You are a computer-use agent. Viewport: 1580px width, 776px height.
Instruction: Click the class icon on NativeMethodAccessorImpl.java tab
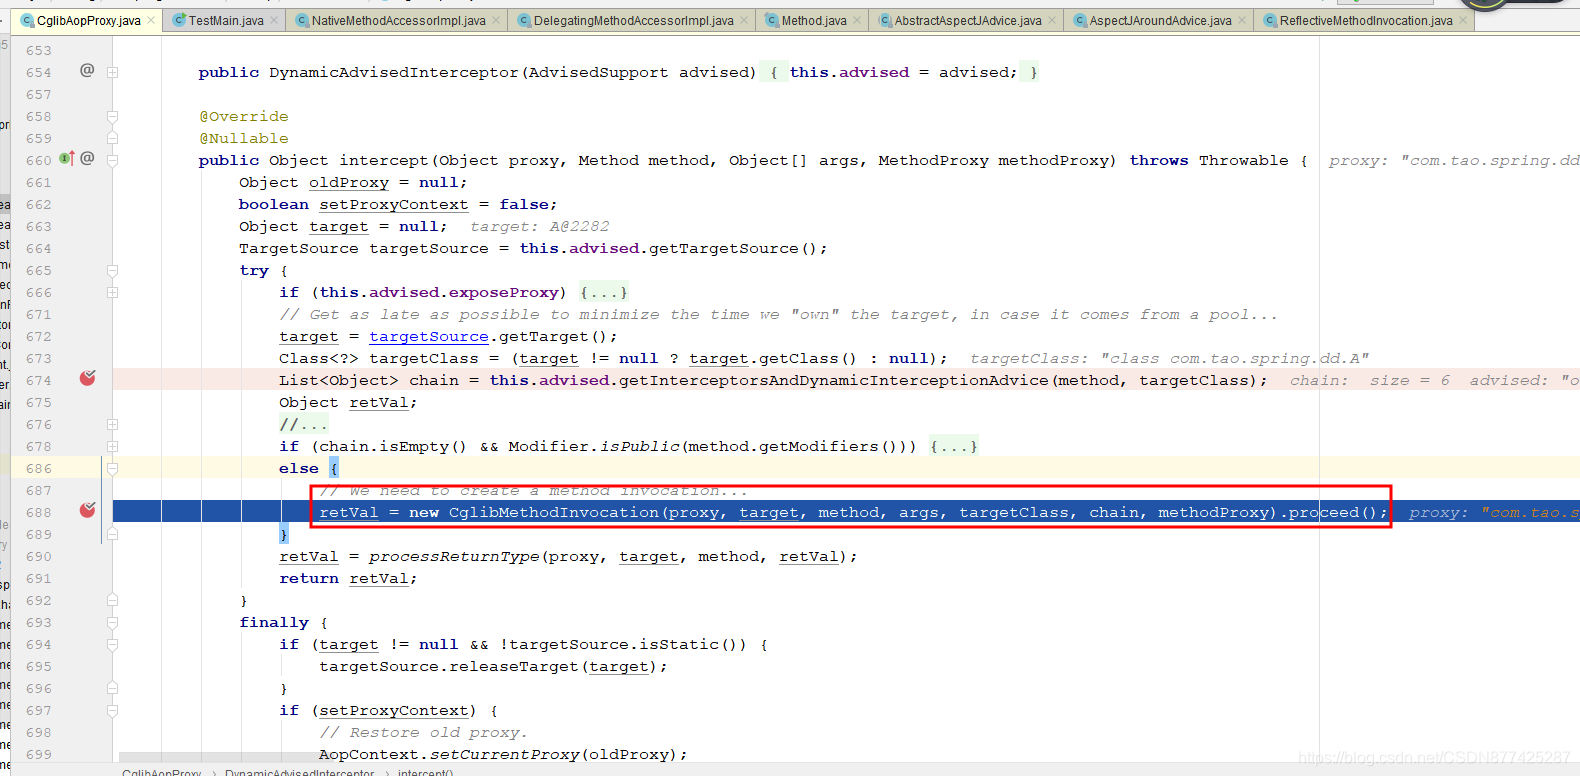pos(303,20)
